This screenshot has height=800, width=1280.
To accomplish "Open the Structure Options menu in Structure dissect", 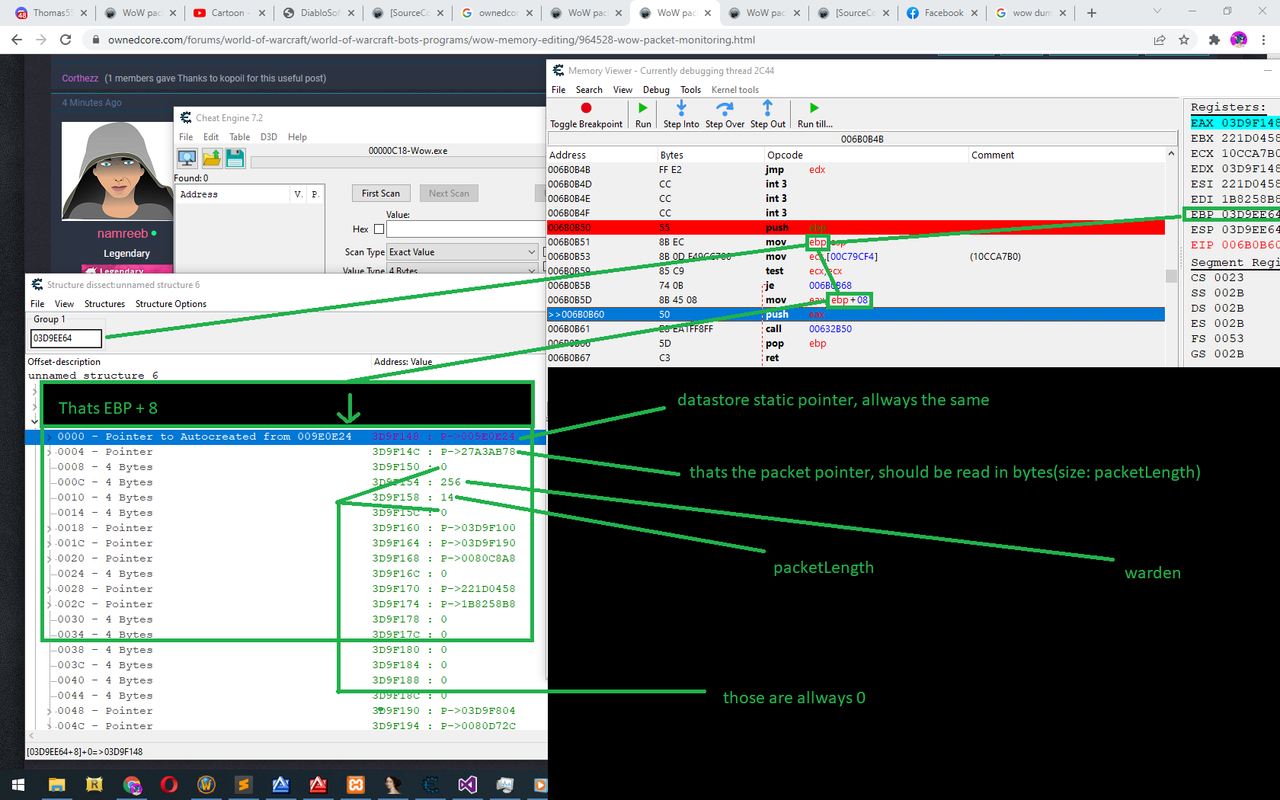I will tap(171, 304).
